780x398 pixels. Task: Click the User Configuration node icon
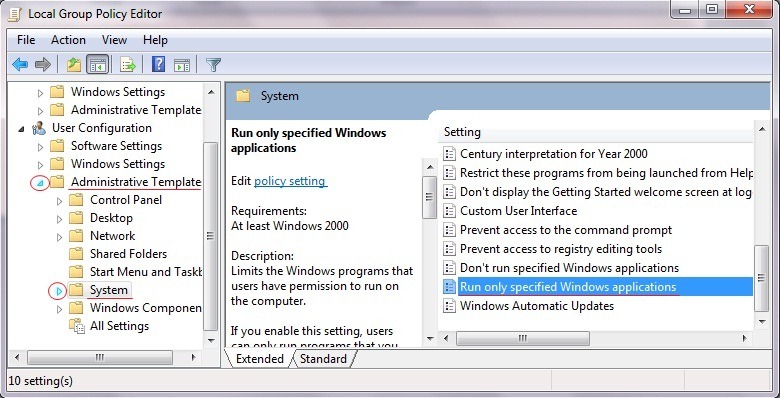[x=38, y=128]
